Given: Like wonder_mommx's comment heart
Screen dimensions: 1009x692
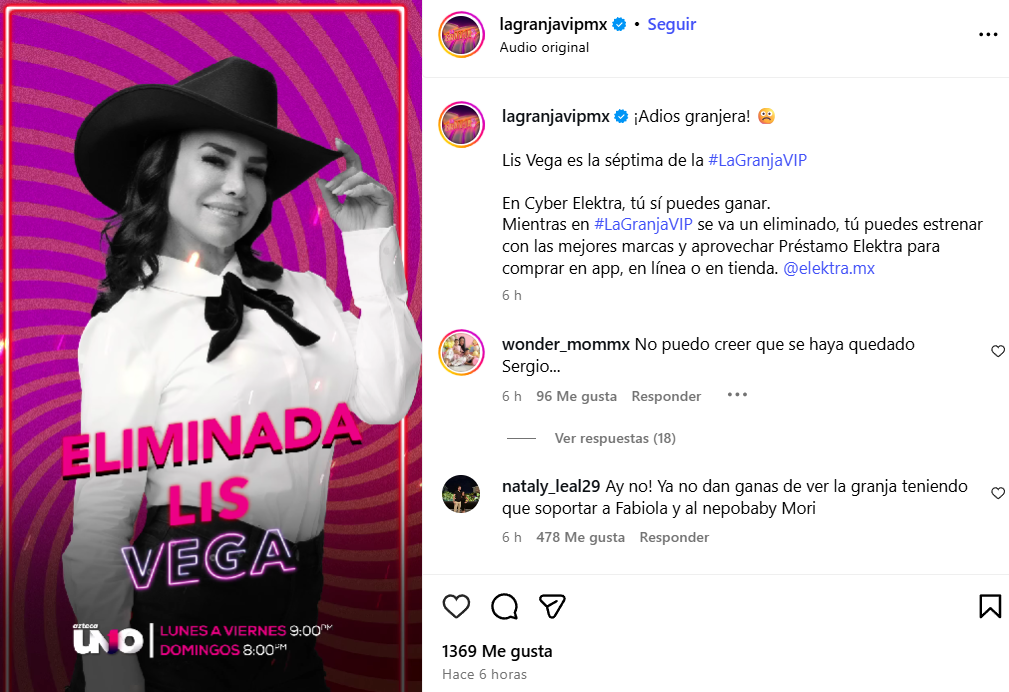Looking at the screenshot, I should [997, 351].
